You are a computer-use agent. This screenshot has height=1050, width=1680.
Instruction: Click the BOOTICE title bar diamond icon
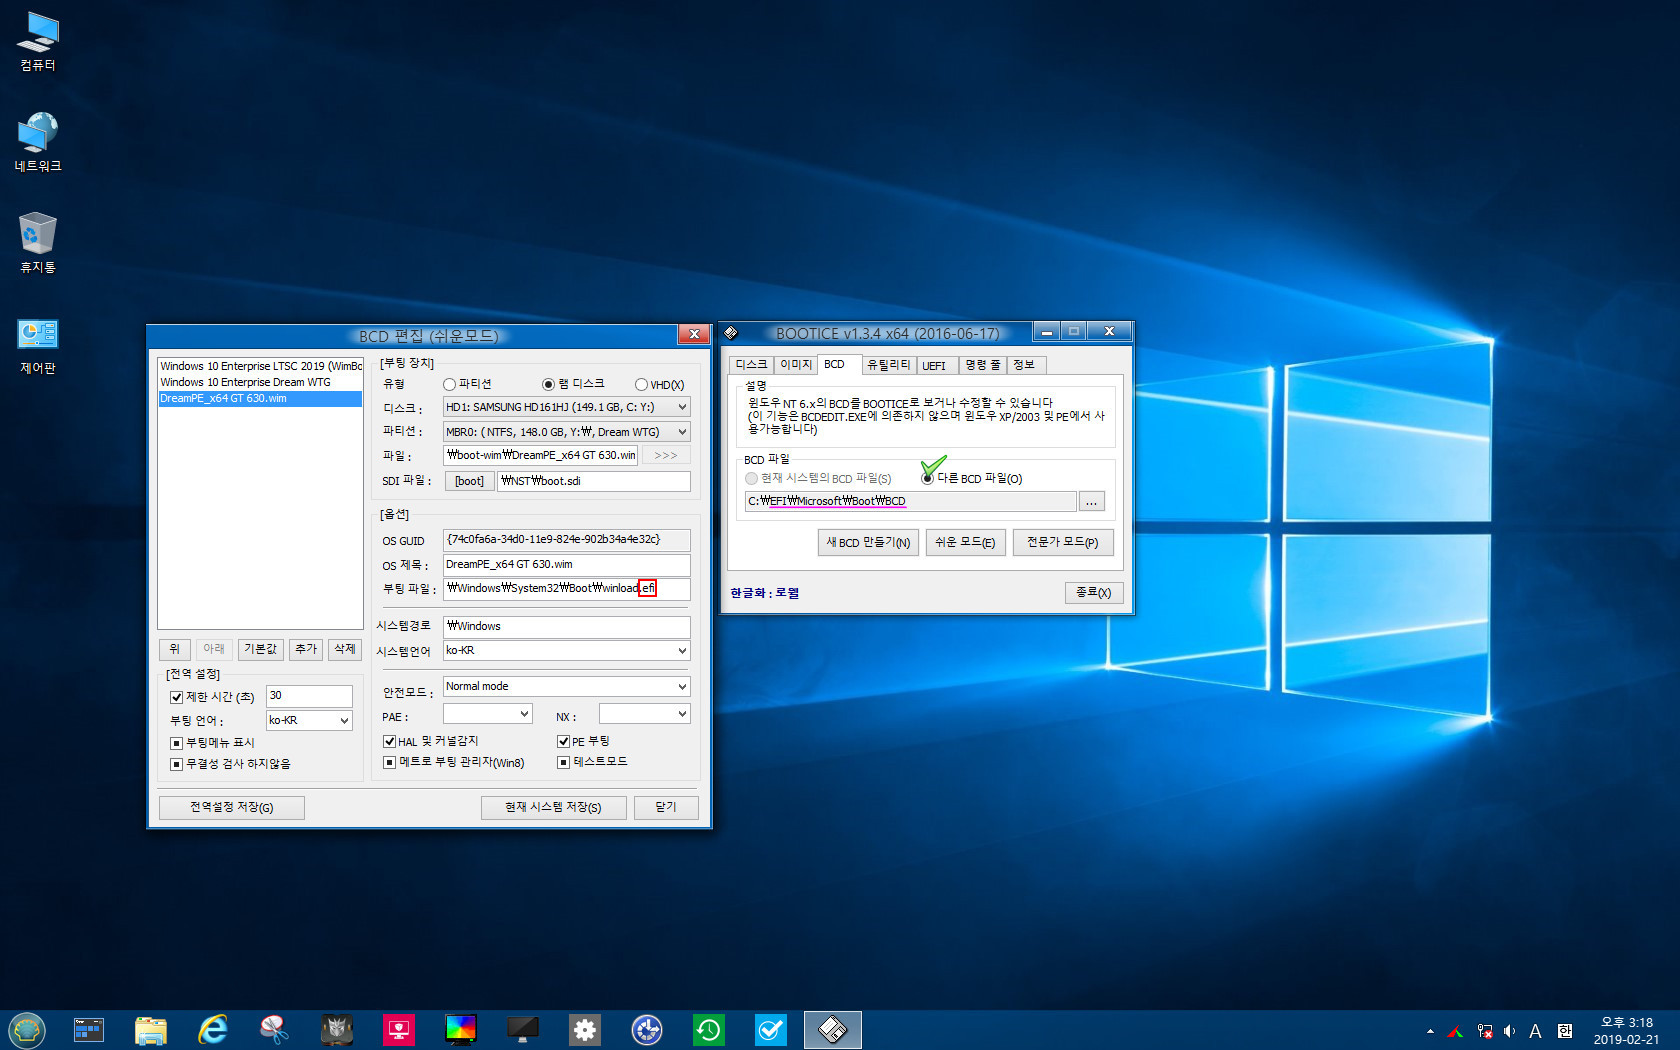click(x=731, y=333)
